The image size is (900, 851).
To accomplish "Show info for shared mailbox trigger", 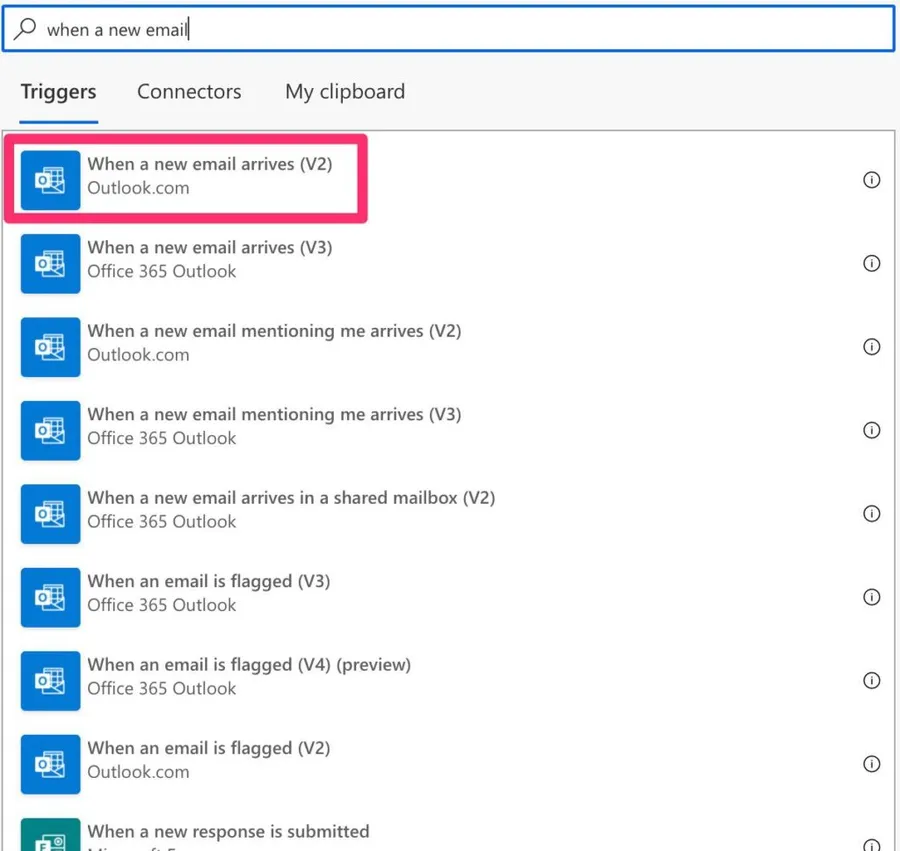I will coord(871,513).
